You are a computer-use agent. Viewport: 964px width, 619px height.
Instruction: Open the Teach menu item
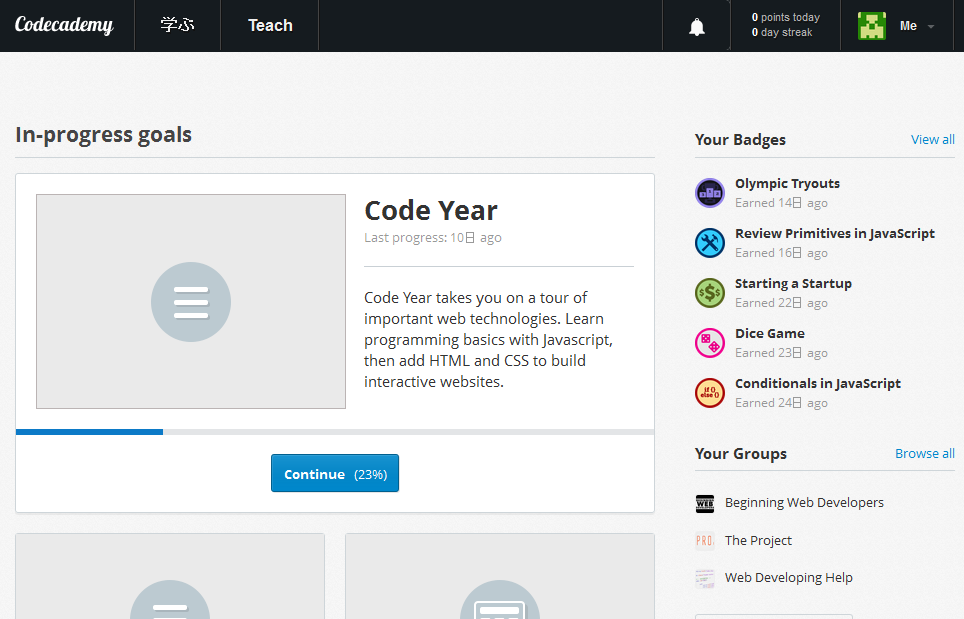click(x=270, y=25)
